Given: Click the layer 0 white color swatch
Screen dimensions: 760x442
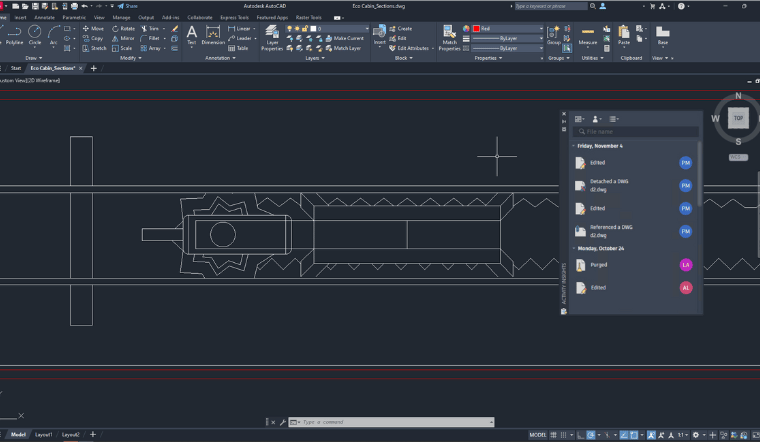Looking at the screenshot, I should click(x=313, y=29).
